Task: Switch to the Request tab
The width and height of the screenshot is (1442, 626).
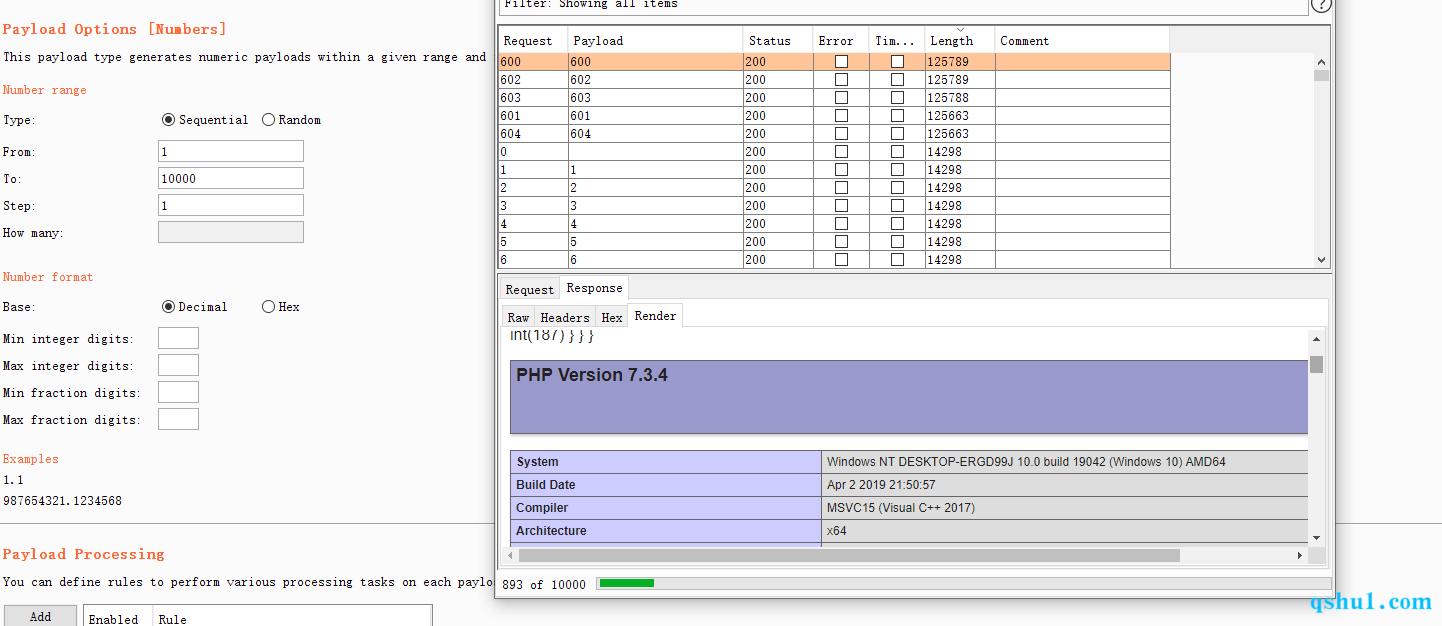Action: [529, 289]
